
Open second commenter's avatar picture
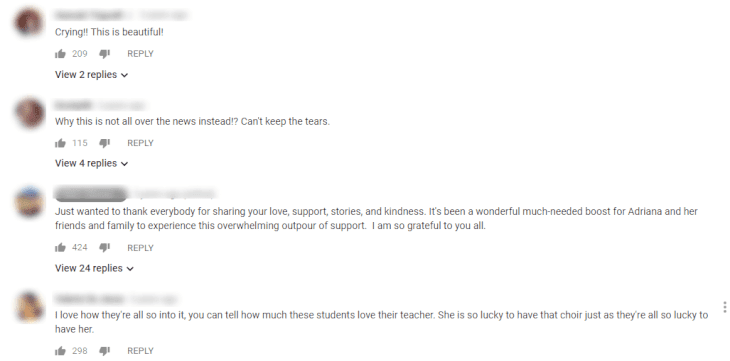(x=29, y=113)
